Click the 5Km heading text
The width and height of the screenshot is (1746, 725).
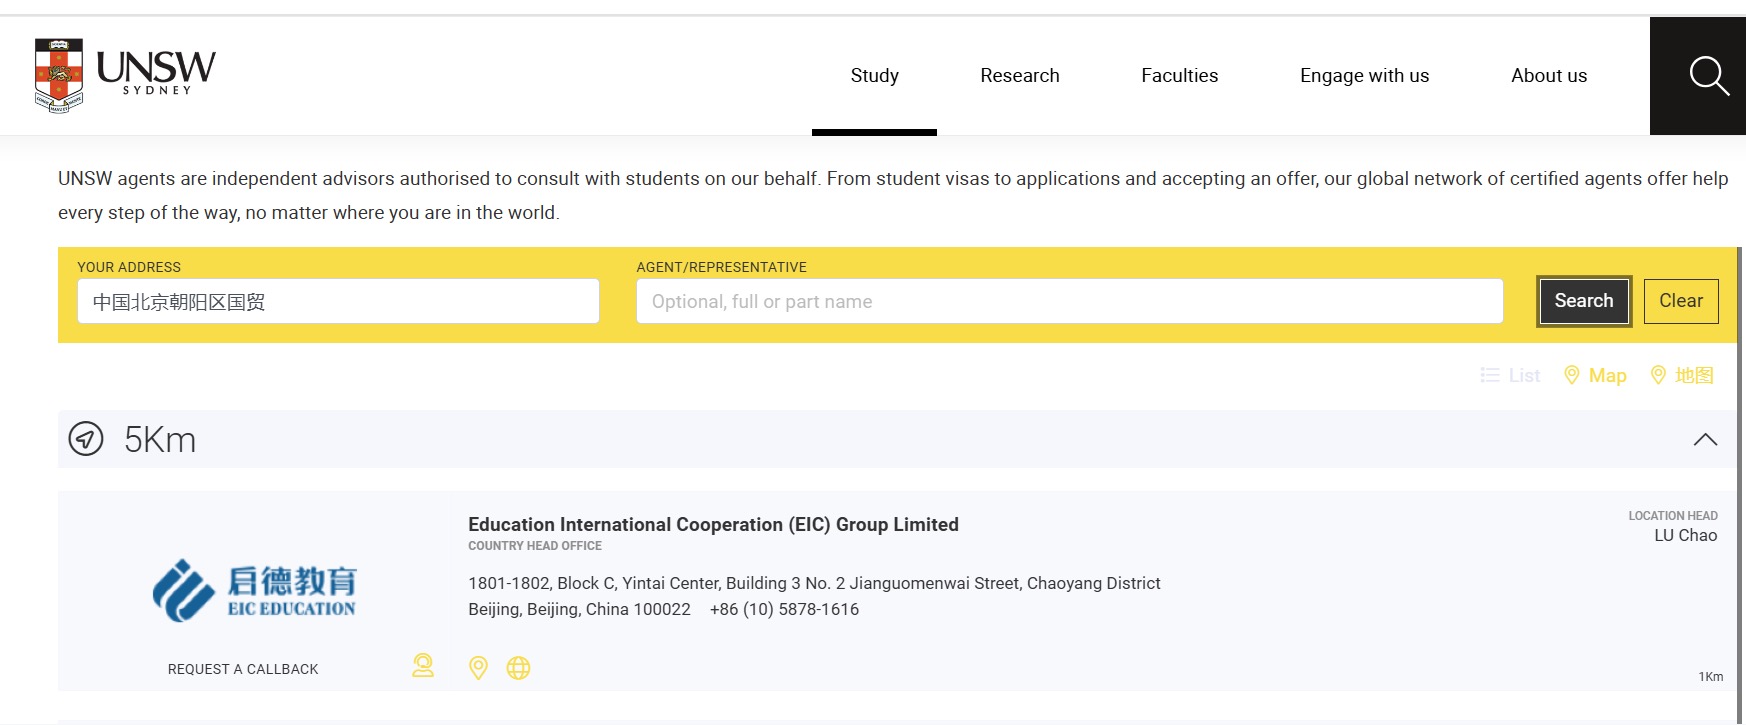pos(160,439)
